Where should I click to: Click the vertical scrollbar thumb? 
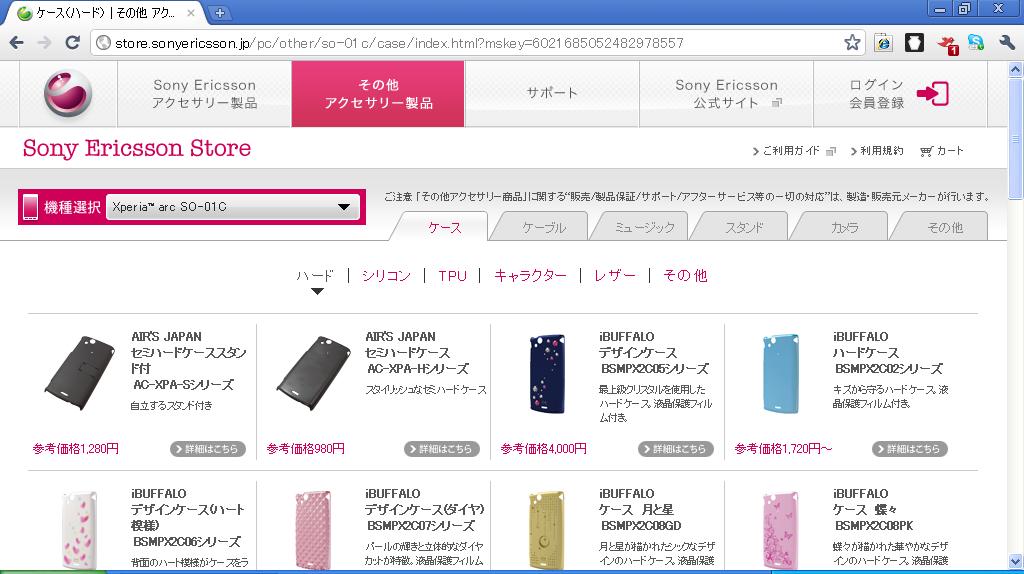coord(1016,138)
